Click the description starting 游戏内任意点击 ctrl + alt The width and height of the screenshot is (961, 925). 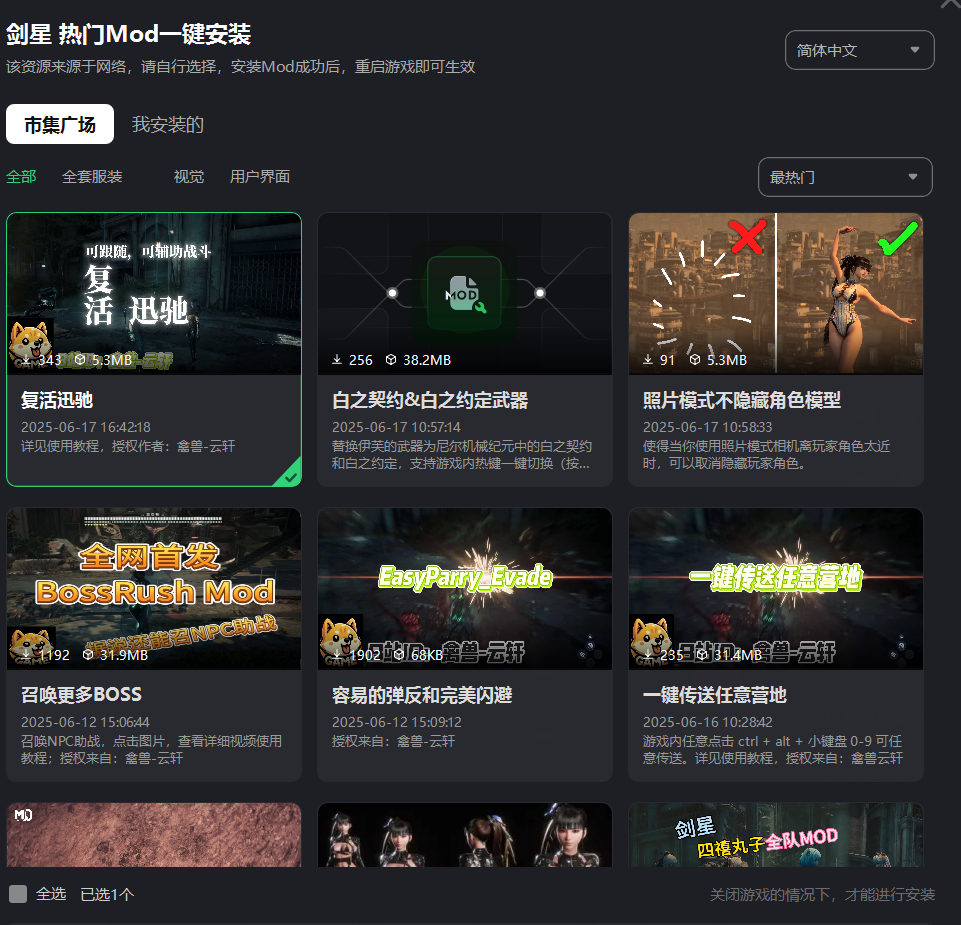(x=773, y=749)
